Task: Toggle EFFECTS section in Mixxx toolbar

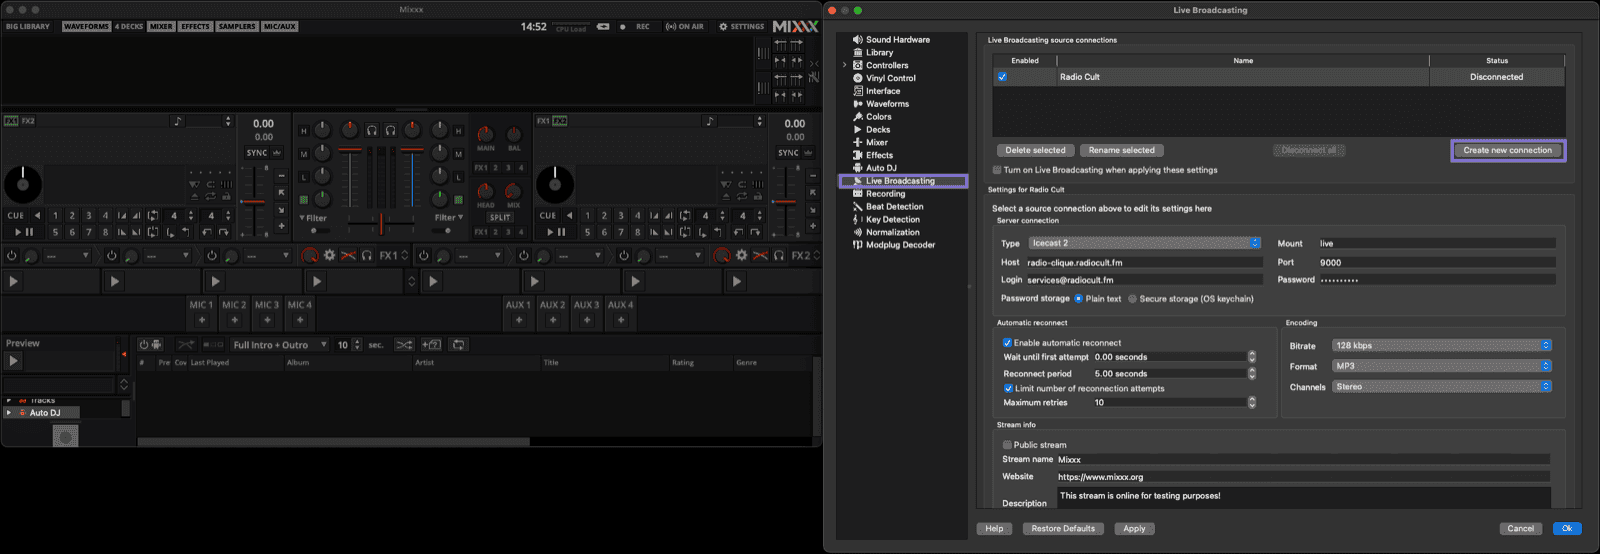Action: pyautogui.click(x=195, y=27)
